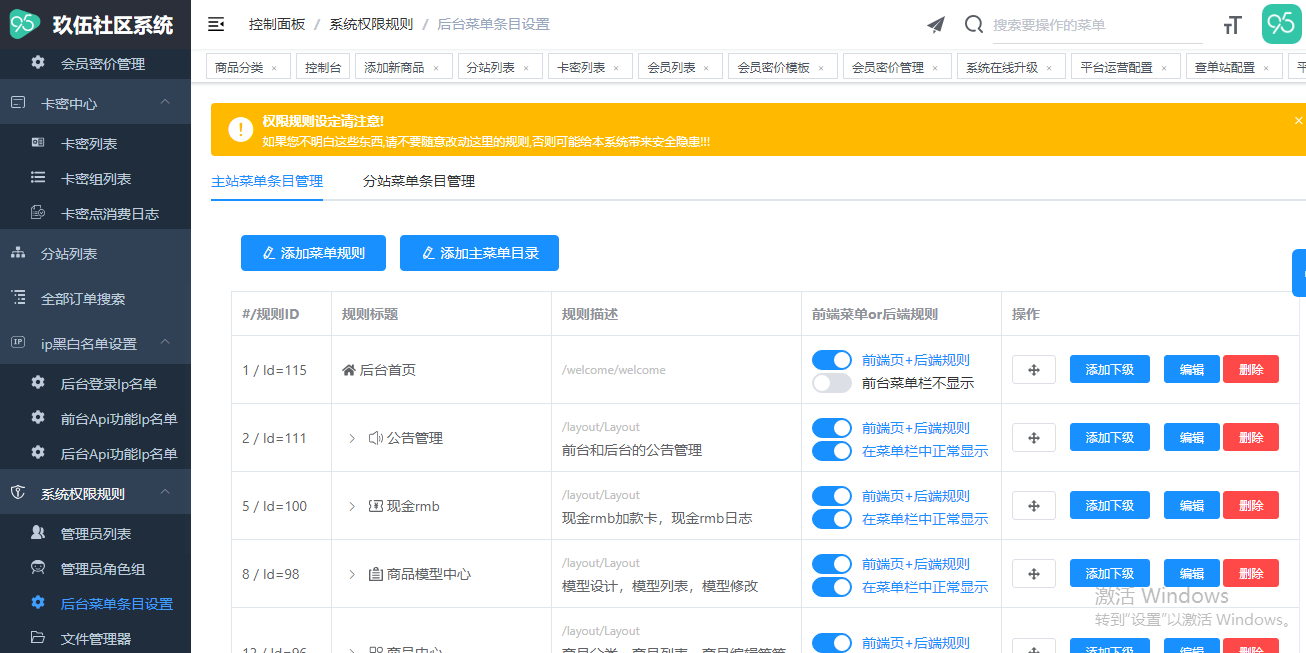Click the list icon beside 卡密组列表
Screen dimensions: 1306x653
(38, 177)
